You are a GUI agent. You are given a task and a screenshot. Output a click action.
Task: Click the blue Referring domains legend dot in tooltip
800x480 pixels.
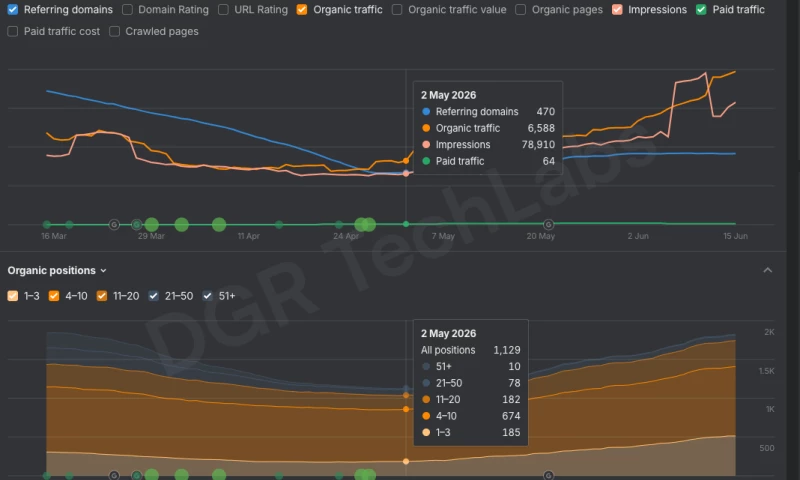click(426, 112)
